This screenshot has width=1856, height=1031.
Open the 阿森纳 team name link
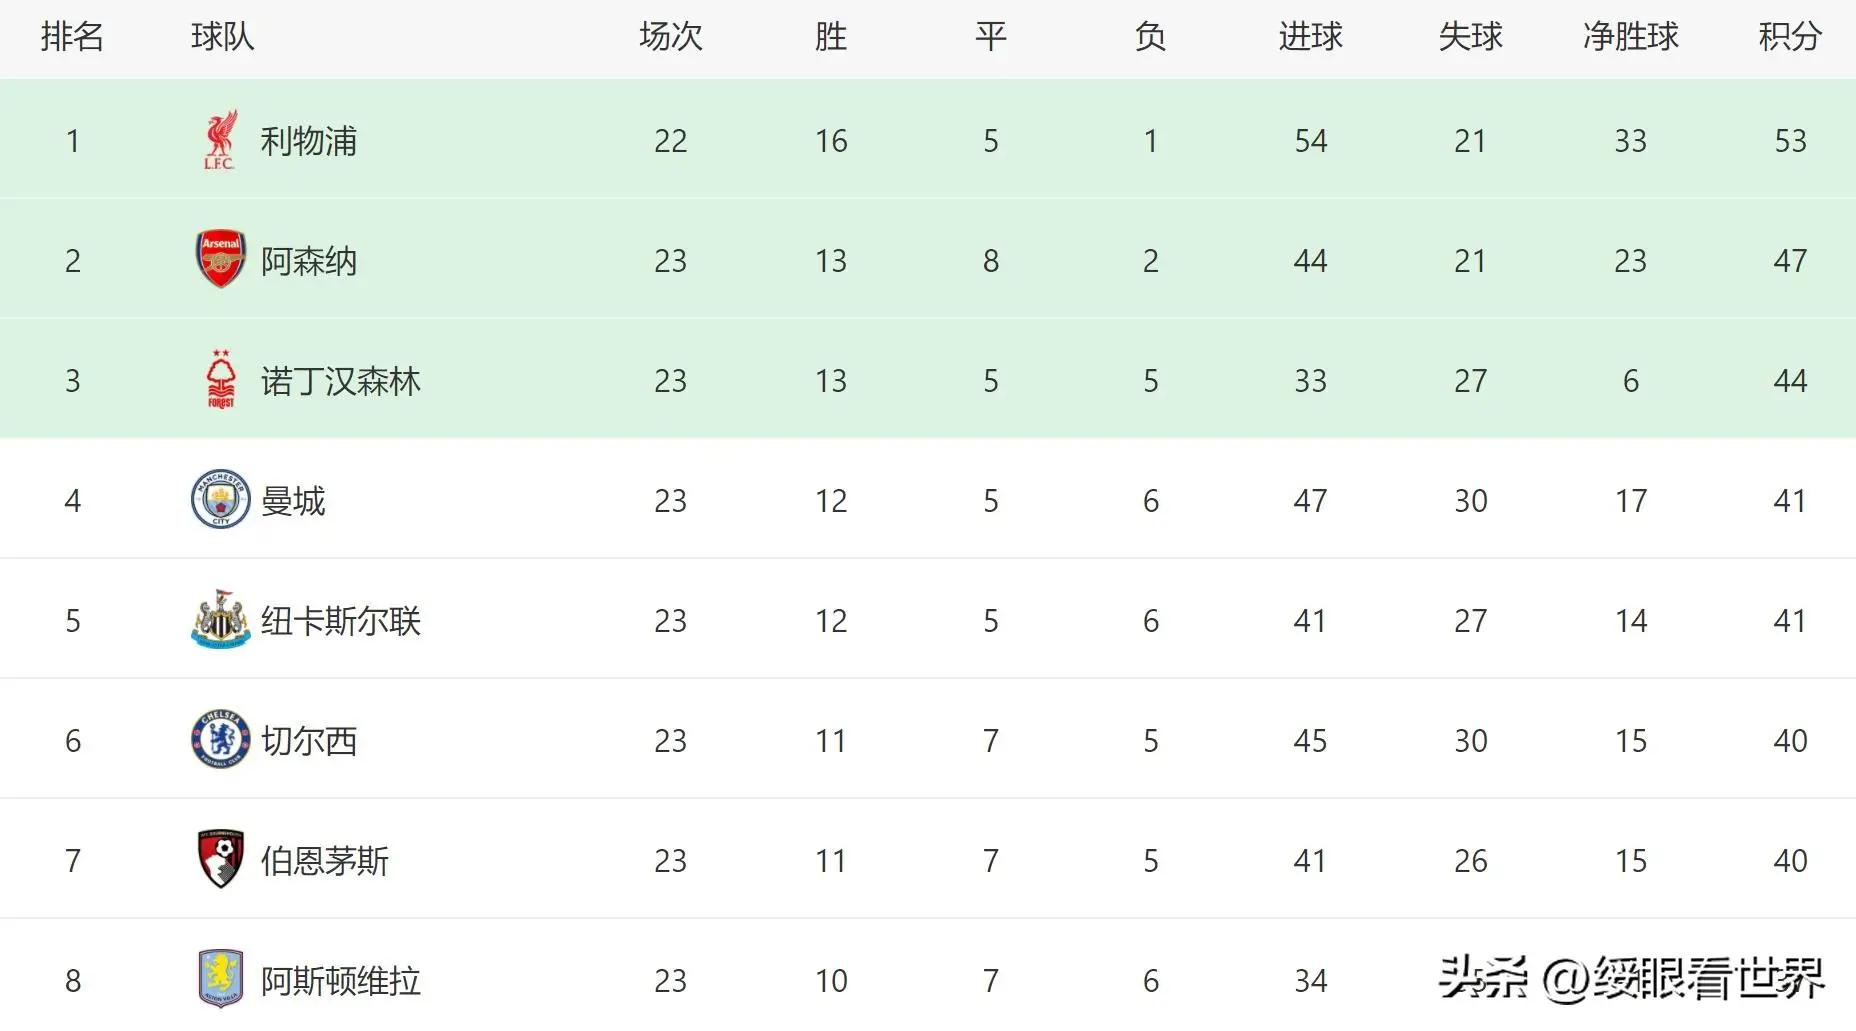tap(308, 261)
